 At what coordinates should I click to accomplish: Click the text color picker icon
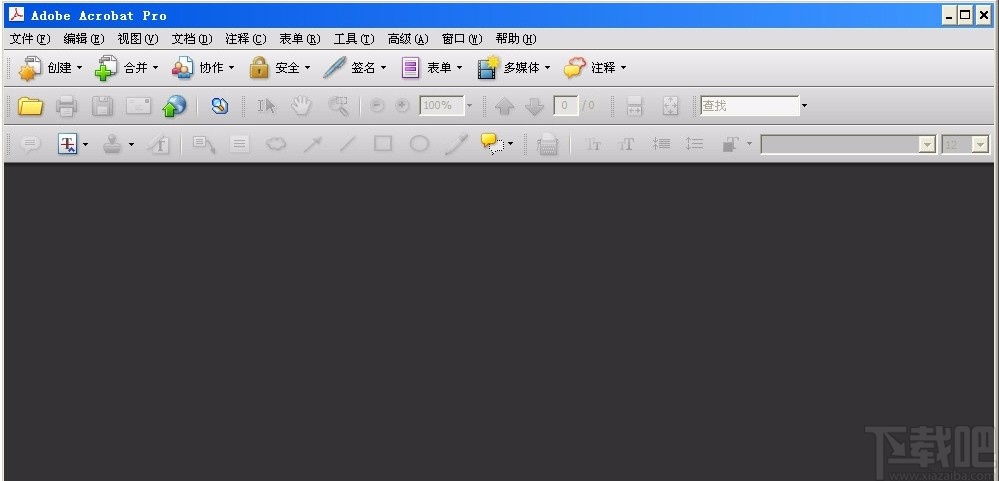click(x=730, y=145)
